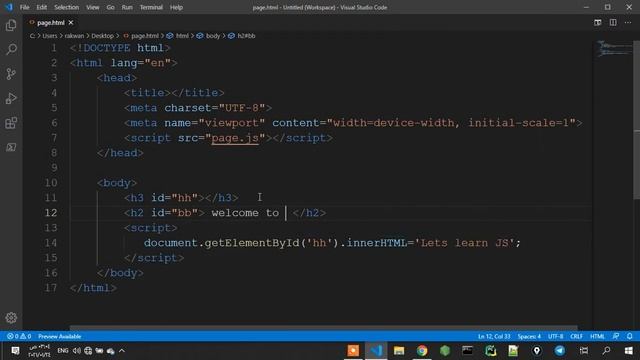Click the VS Code logo in title bar
640x360 pixels.
pos(9,7)
